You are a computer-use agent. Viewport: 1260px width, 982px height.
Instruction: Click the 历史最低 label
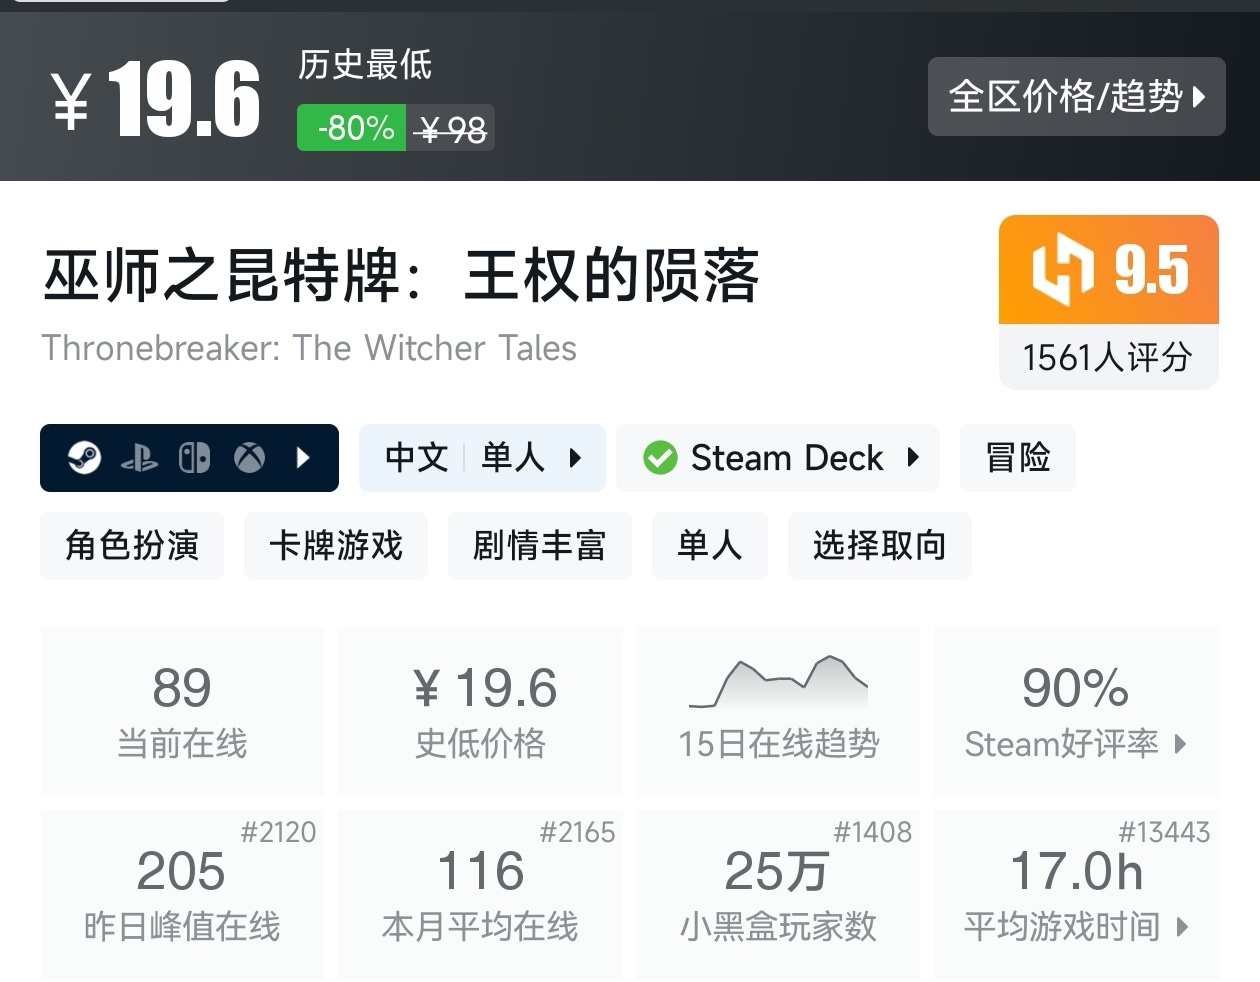tap(365, 65)
